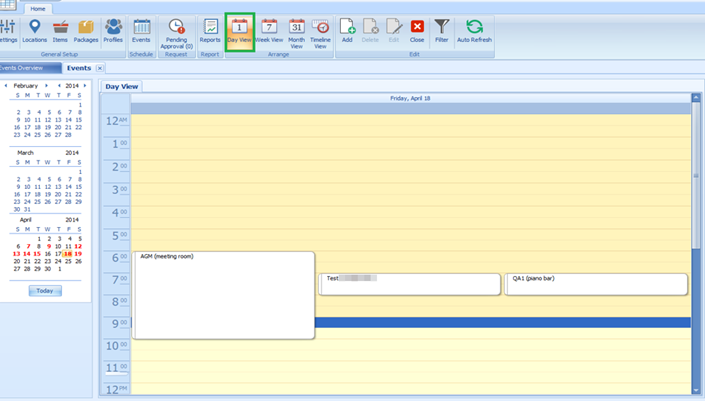Click the 12 AM time label
The image size is (705, 401).
tap(116, 121)
